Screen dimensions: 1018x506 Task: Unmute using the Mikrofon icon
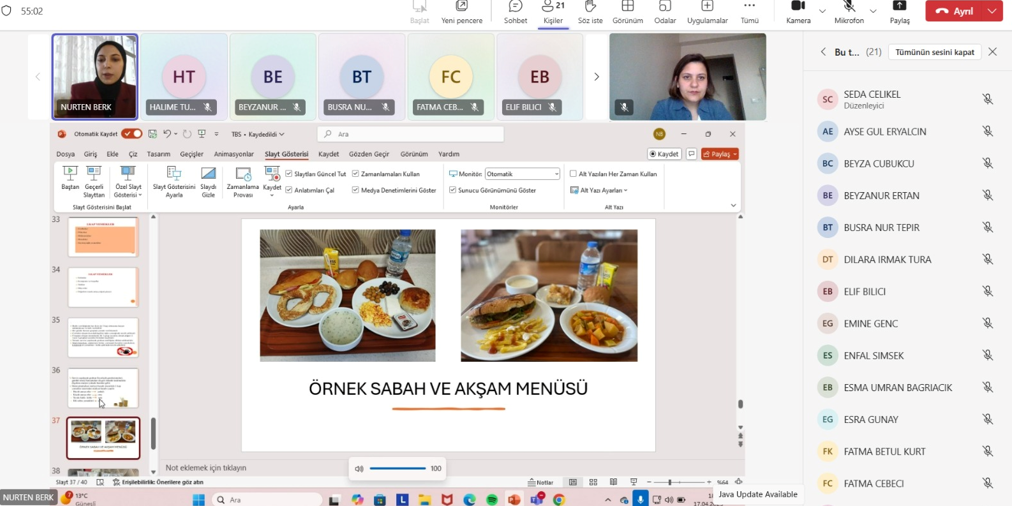[x=848, y=8]
